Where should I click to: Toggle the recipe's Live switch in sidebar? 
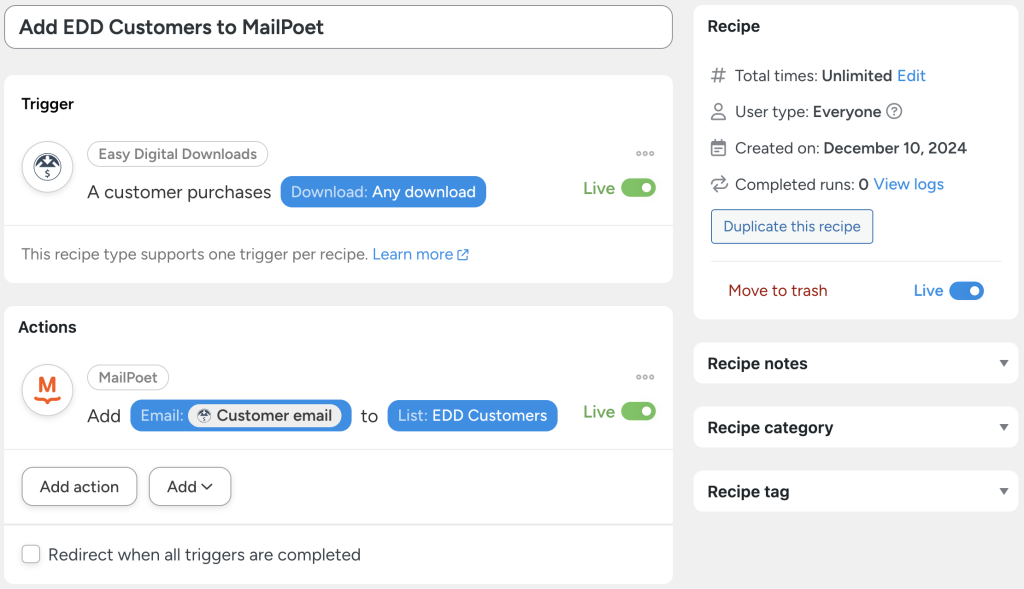coord(962,290)
